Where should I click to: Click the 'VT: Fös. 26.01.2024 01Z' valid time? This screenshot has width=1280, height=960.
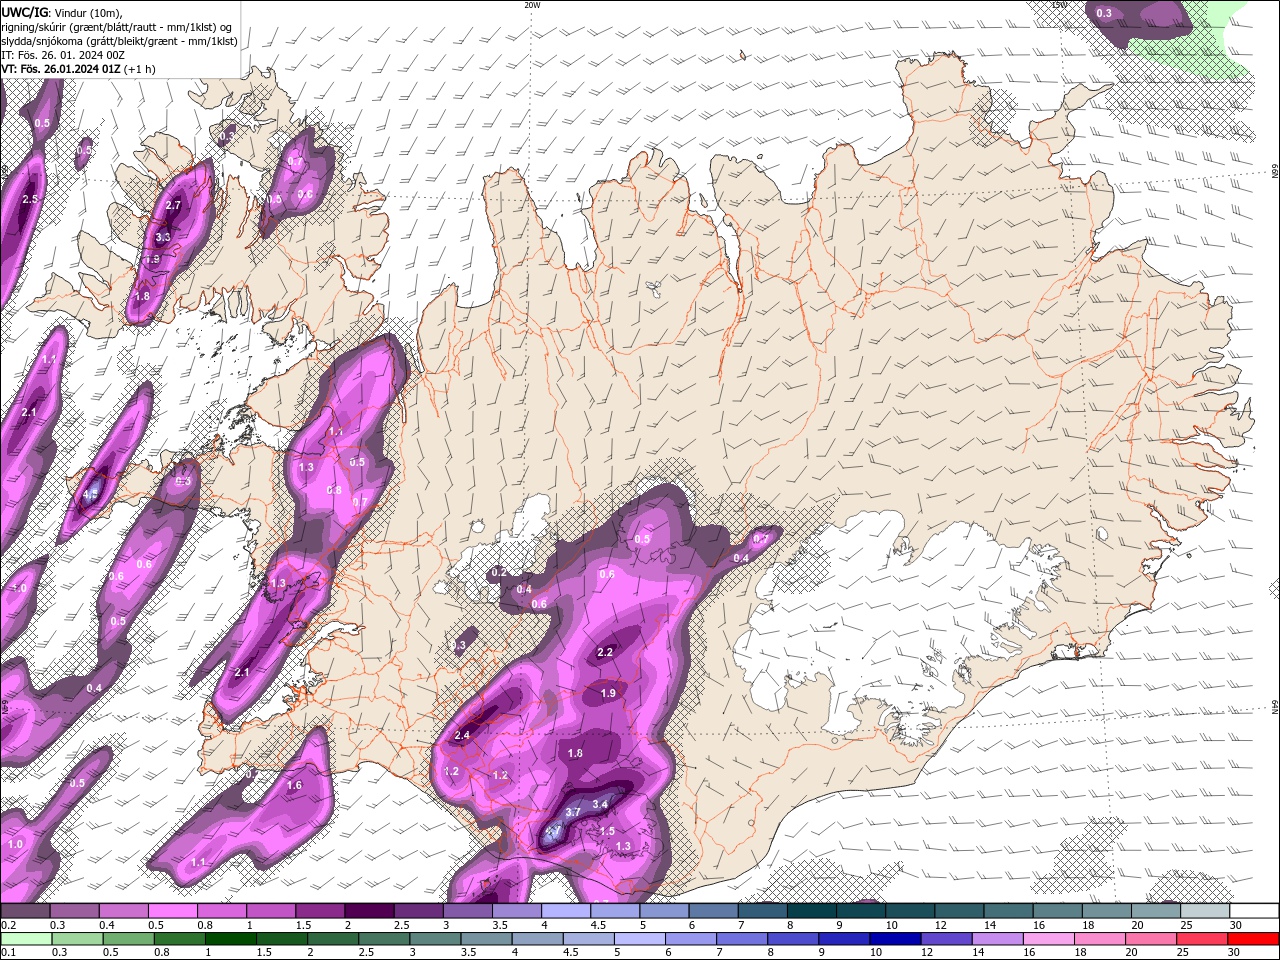[x=61, y=69]
